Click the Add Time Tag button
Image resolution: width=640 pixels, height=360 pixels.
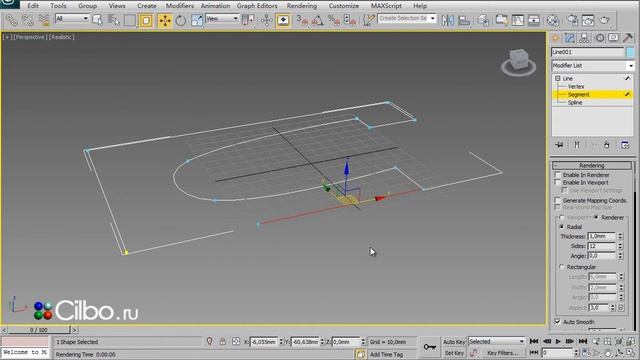387,354
